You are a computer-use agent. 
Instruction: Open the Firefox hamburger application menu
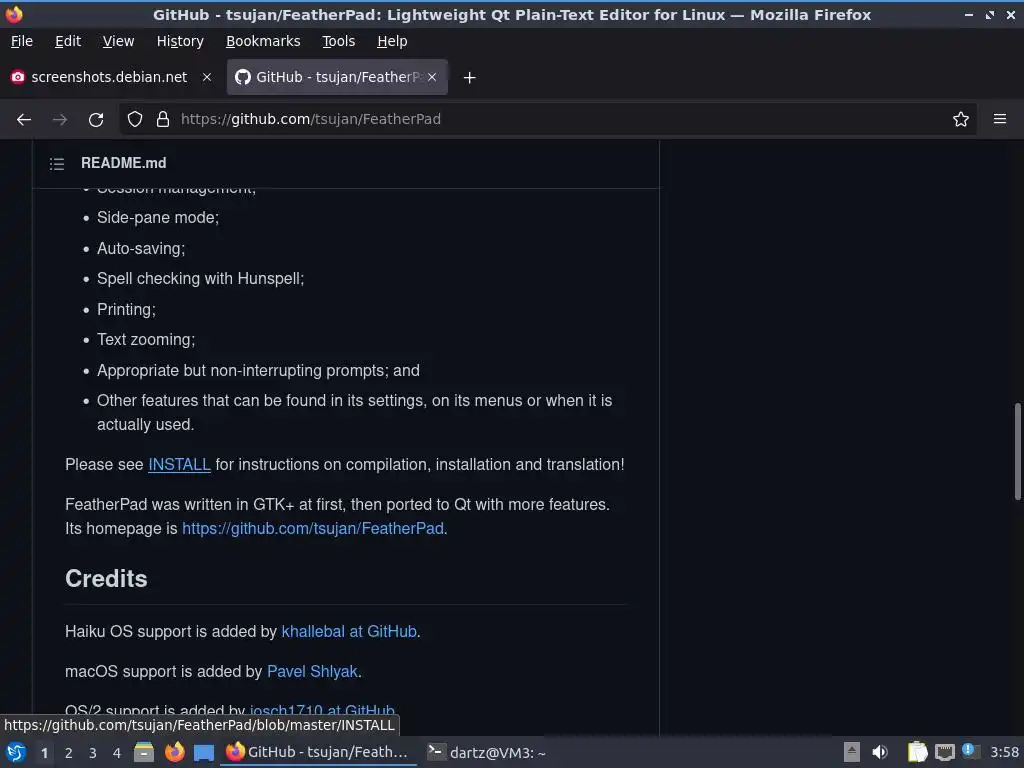coord(1000,119)
